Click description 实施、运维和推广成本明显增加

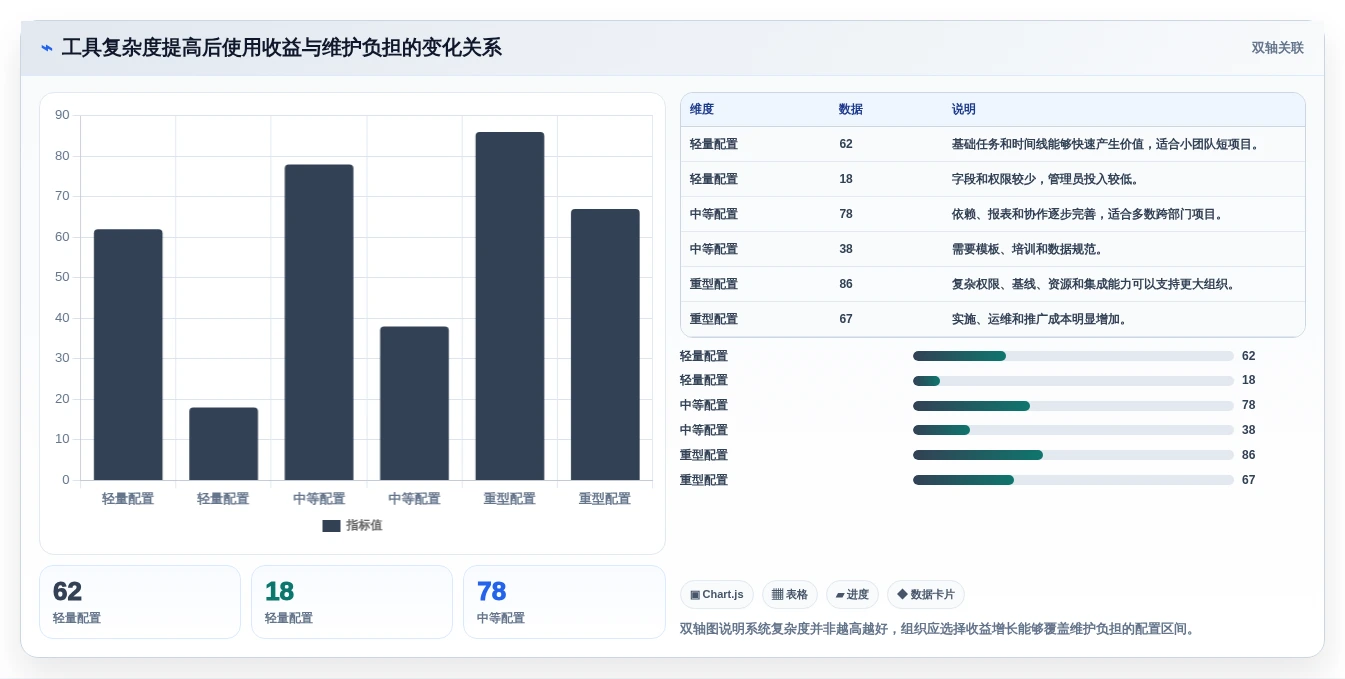(1040, 319)
